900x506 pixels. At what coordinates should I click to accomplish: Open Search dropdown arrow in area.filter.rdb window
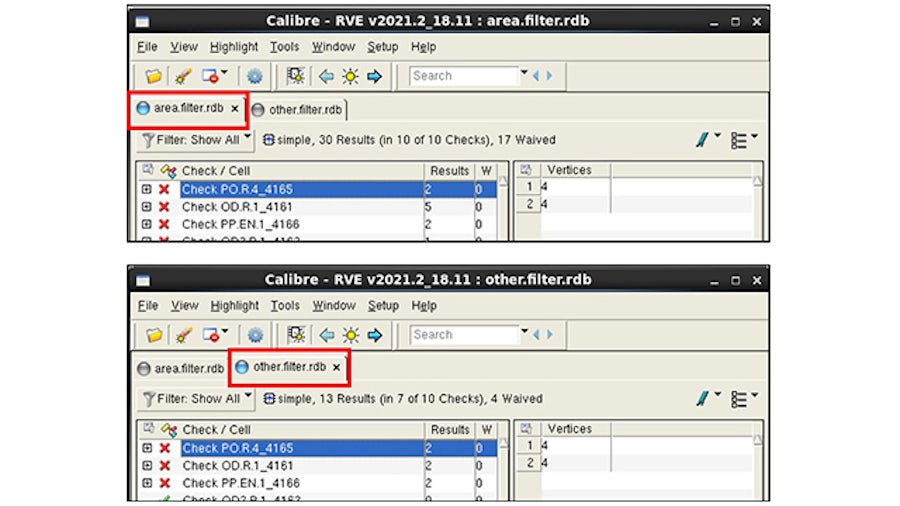click(524, 73)
